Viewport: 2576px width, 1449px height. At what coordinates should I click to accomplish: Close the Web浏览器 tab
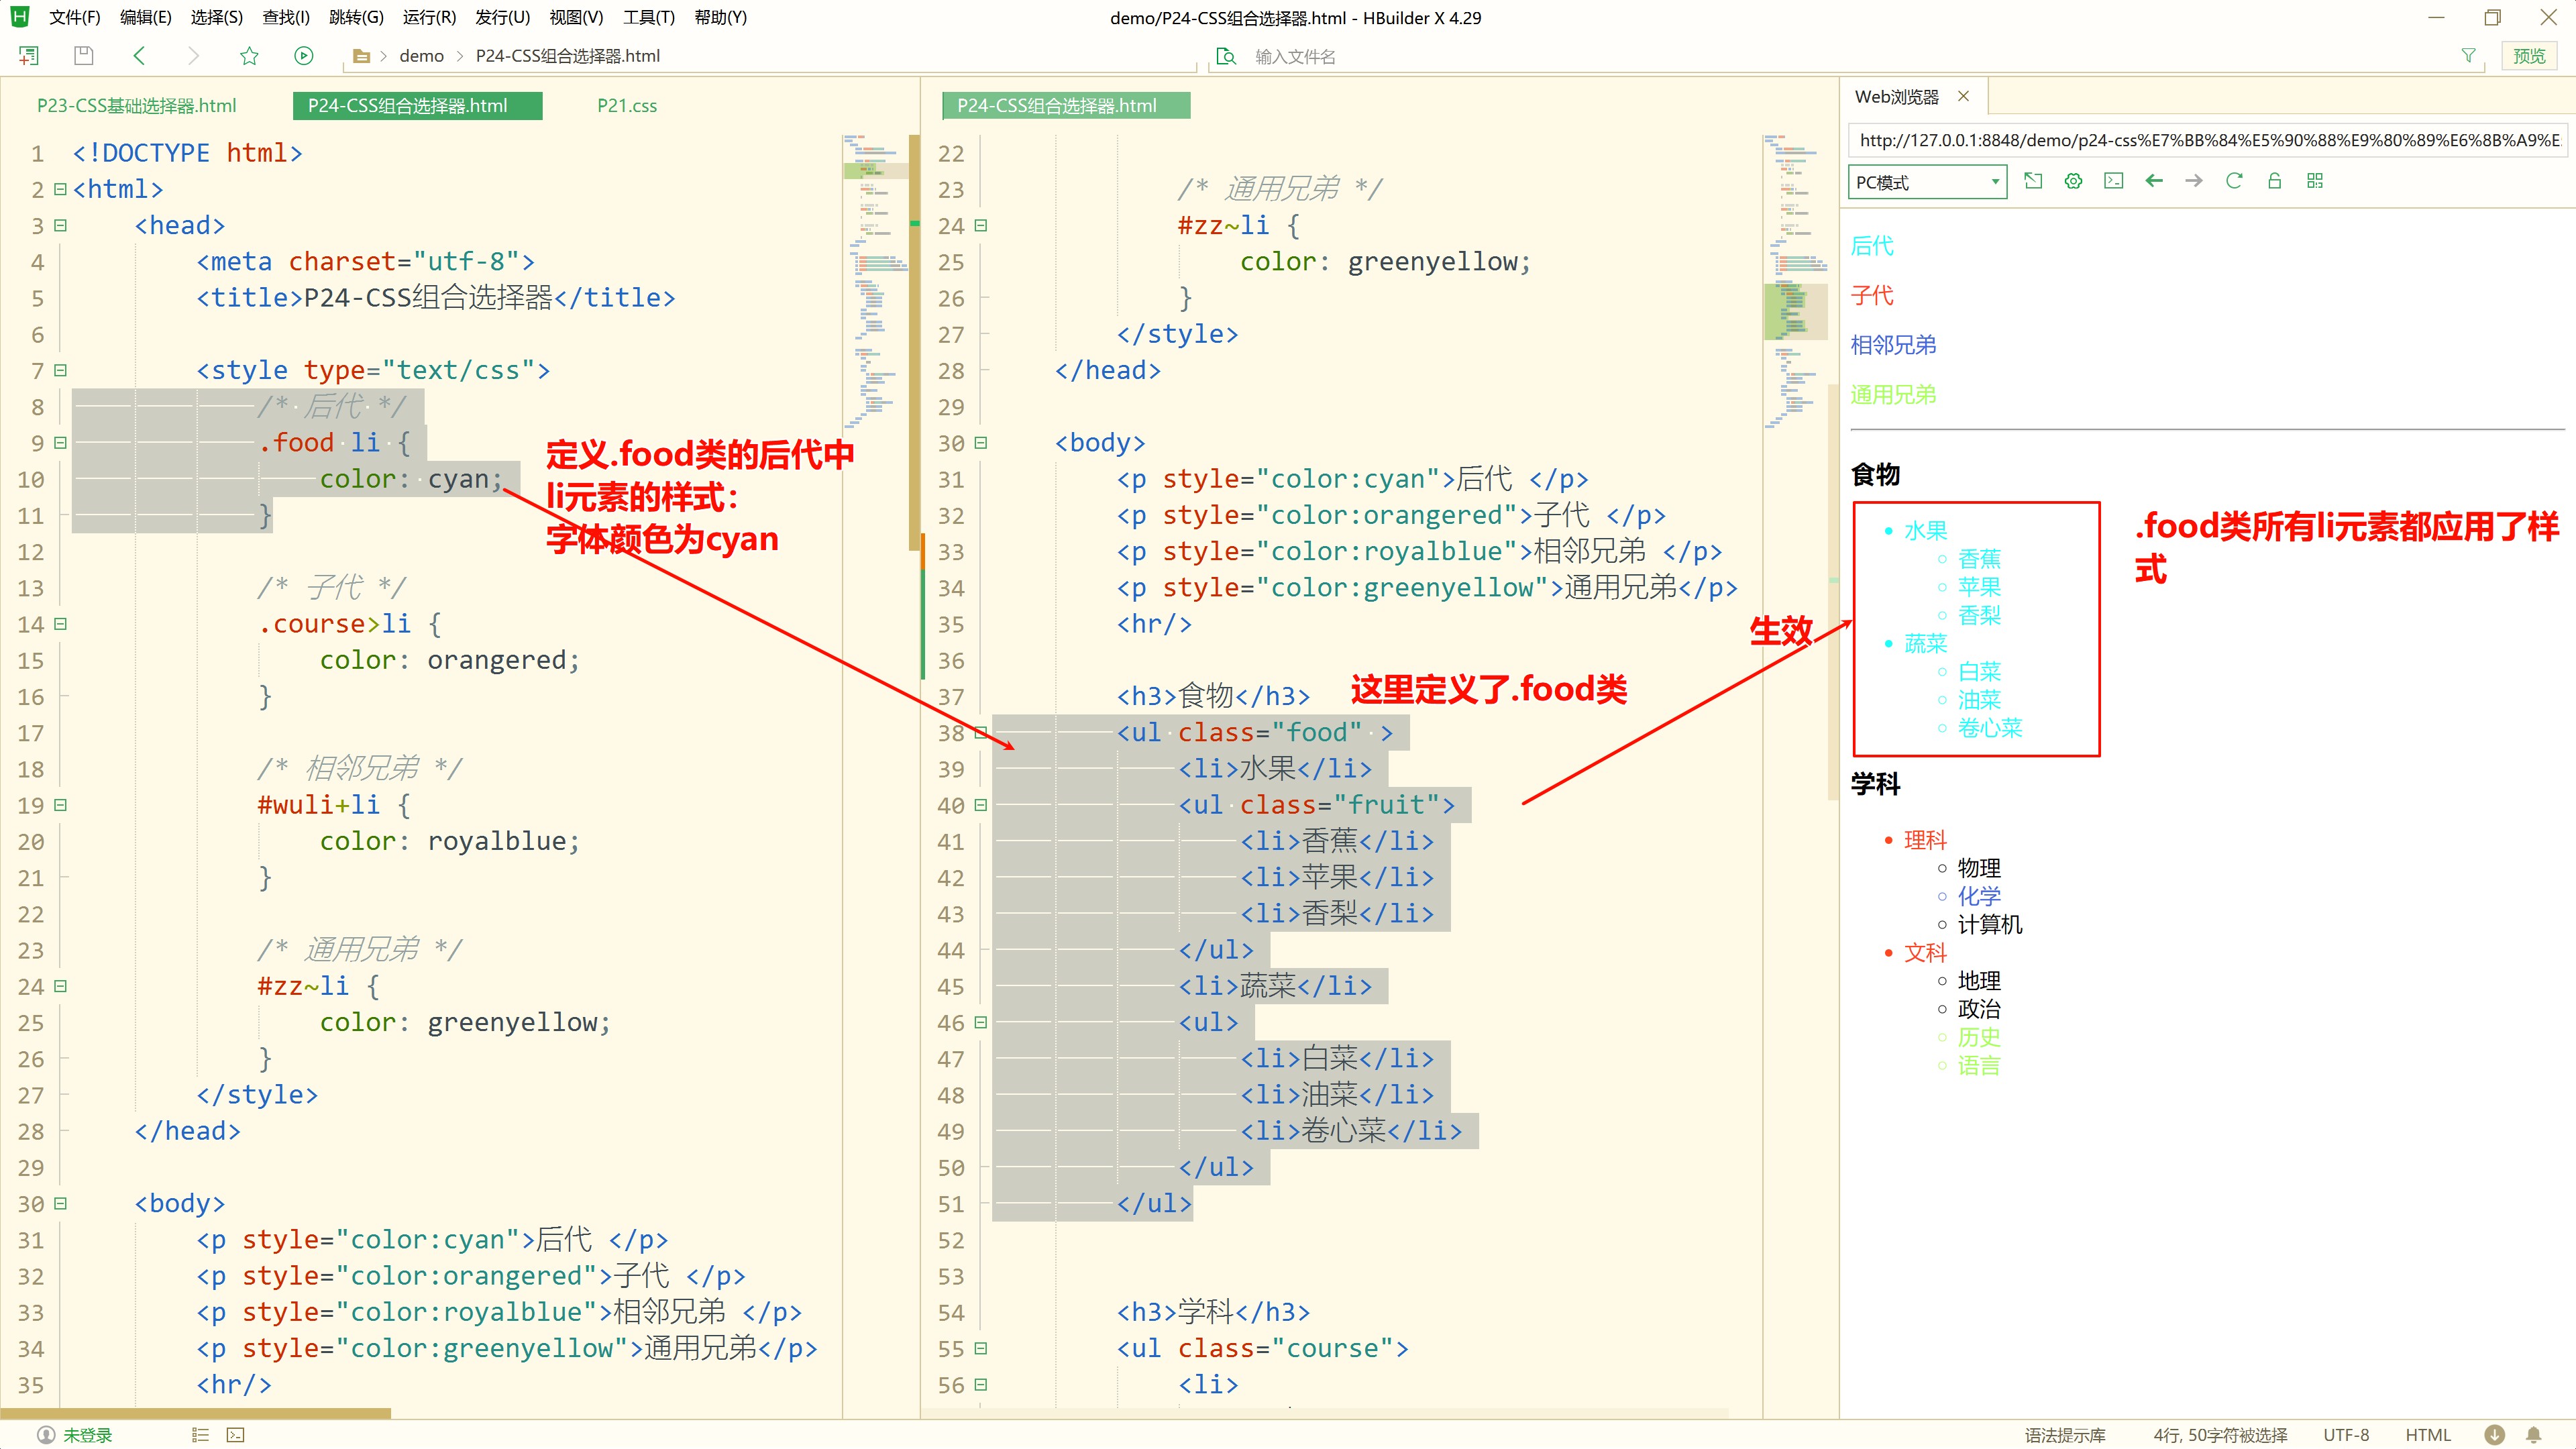(x=1964, y=96)
